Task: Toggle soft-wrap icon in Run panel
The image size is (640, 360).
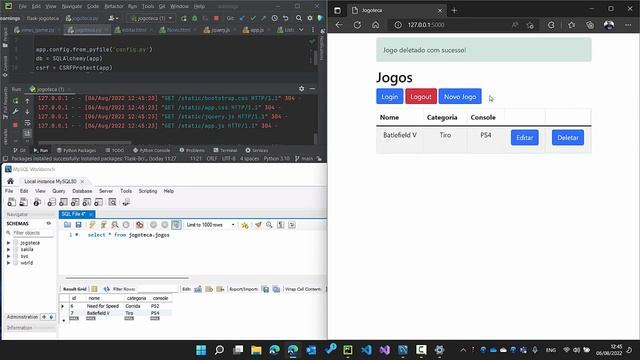Action: [27, 123]
